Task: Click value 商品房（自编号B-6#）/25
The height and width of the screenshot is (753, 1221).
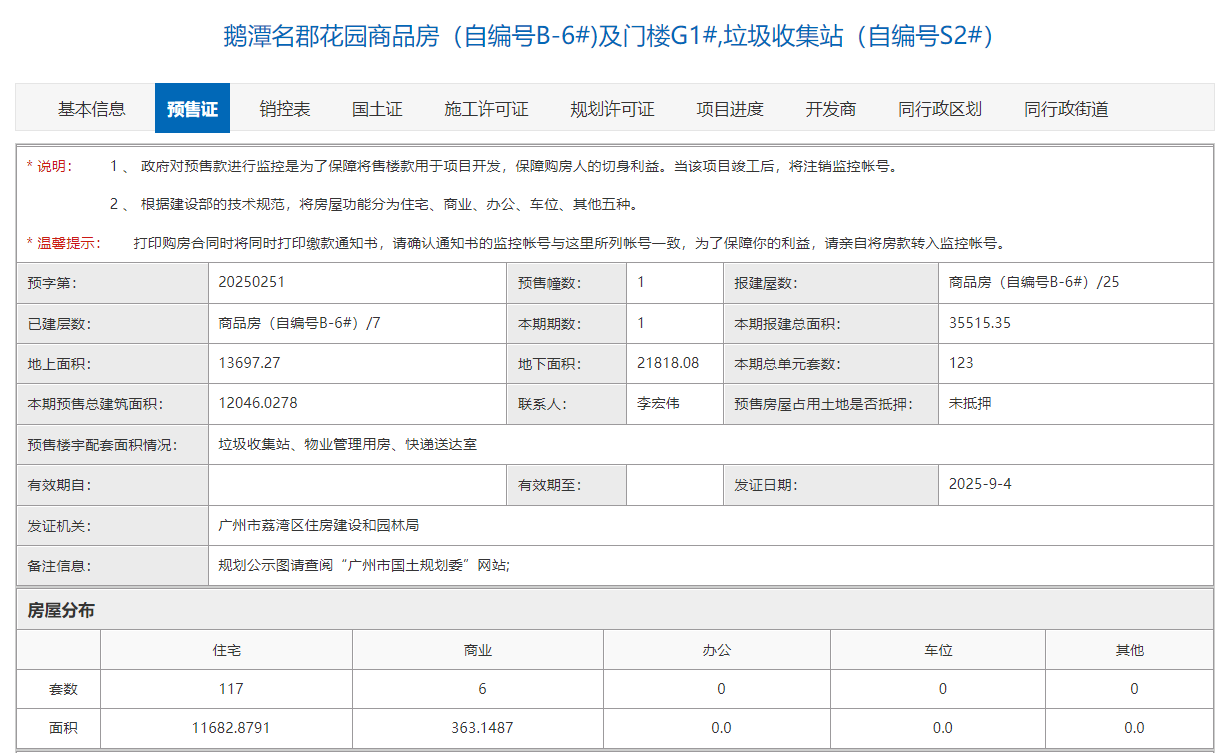Action: tap(1034, 282)
